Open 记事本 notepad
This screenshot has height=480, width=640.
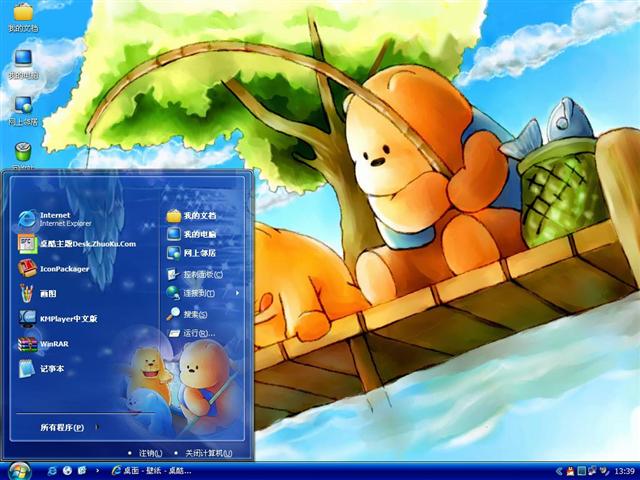(41, 369)
